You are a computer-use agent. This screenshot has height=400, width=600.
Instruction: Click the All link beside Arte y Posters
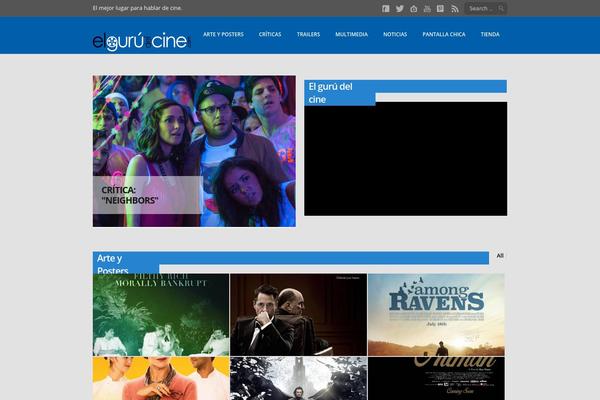(x=500, y=256)
